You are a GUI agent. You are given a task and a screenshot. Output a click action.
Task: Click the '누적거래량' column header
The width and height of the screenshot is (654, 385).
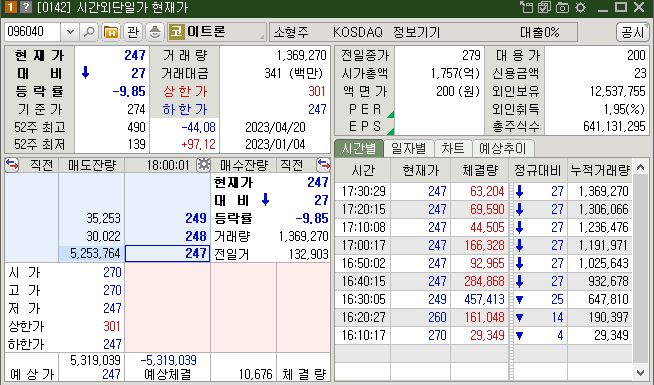[600, 170]
